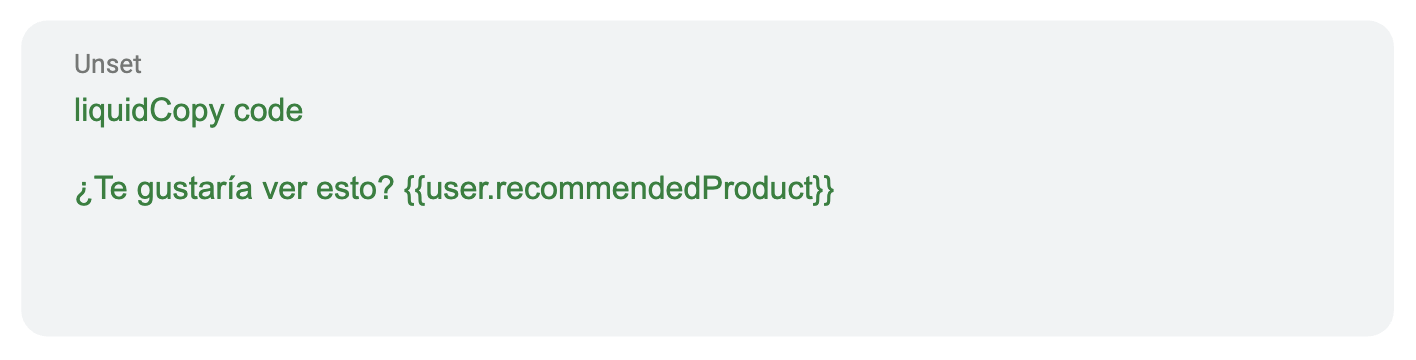Place cursor on {{user.recommendedProduct}} variable
Viewport: 1416px width, 360px height.
(x=619, y=189)
